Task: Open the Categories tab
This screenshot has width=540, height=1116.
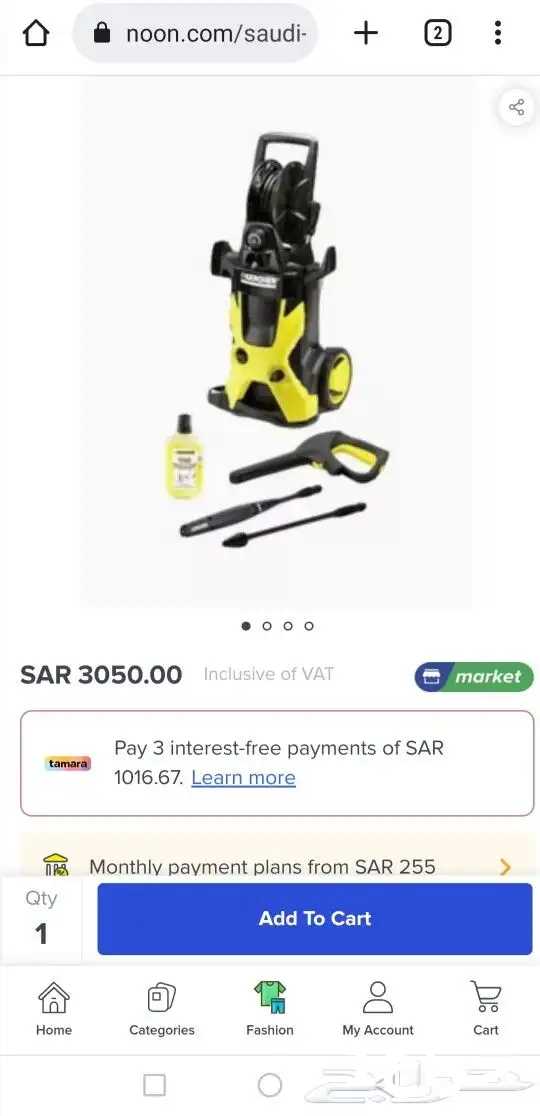Action: 162,1009
